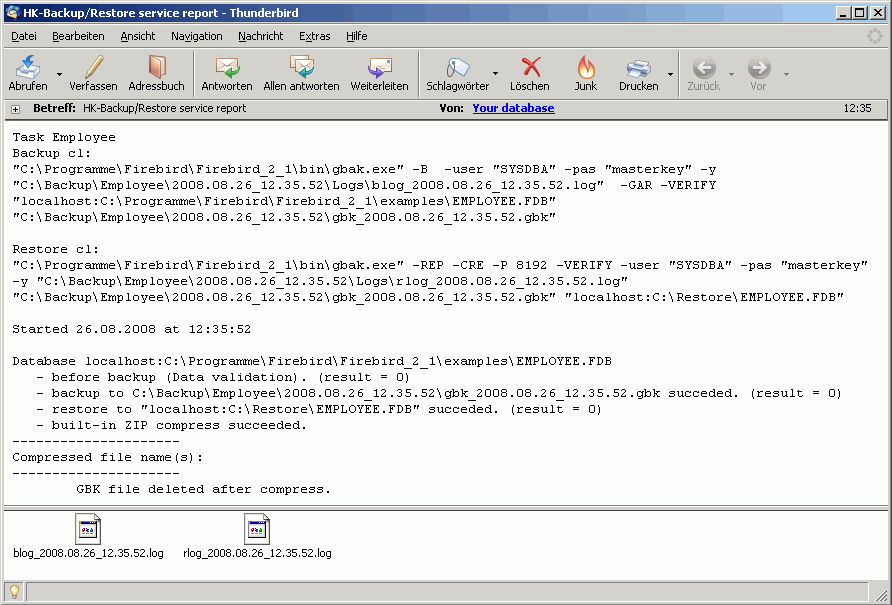The width and height of the screenshot is (892, 605).
Task: Select attachment rlog_2008.08.26_12.35.52.log
Action: click(257, 537)
